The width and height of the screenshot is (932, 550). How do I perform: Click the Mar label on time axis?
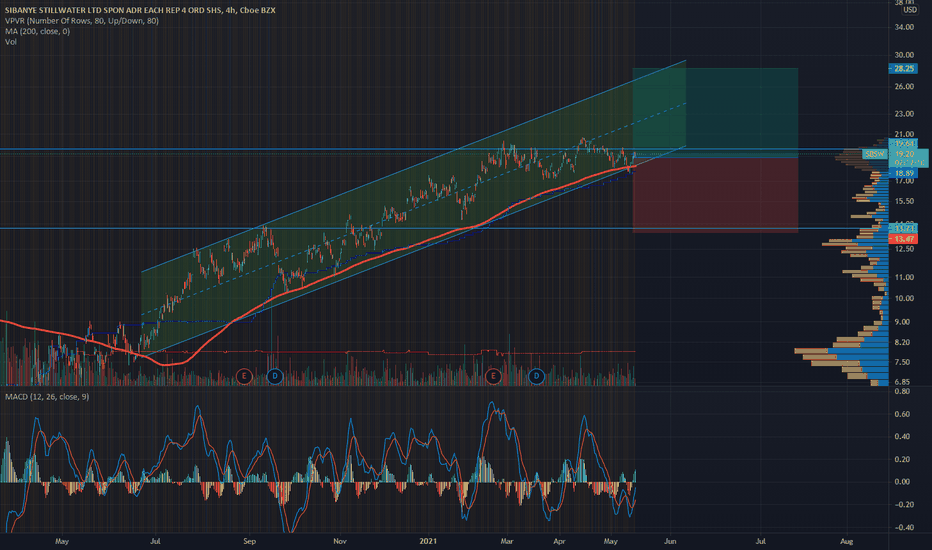[506, 541]
